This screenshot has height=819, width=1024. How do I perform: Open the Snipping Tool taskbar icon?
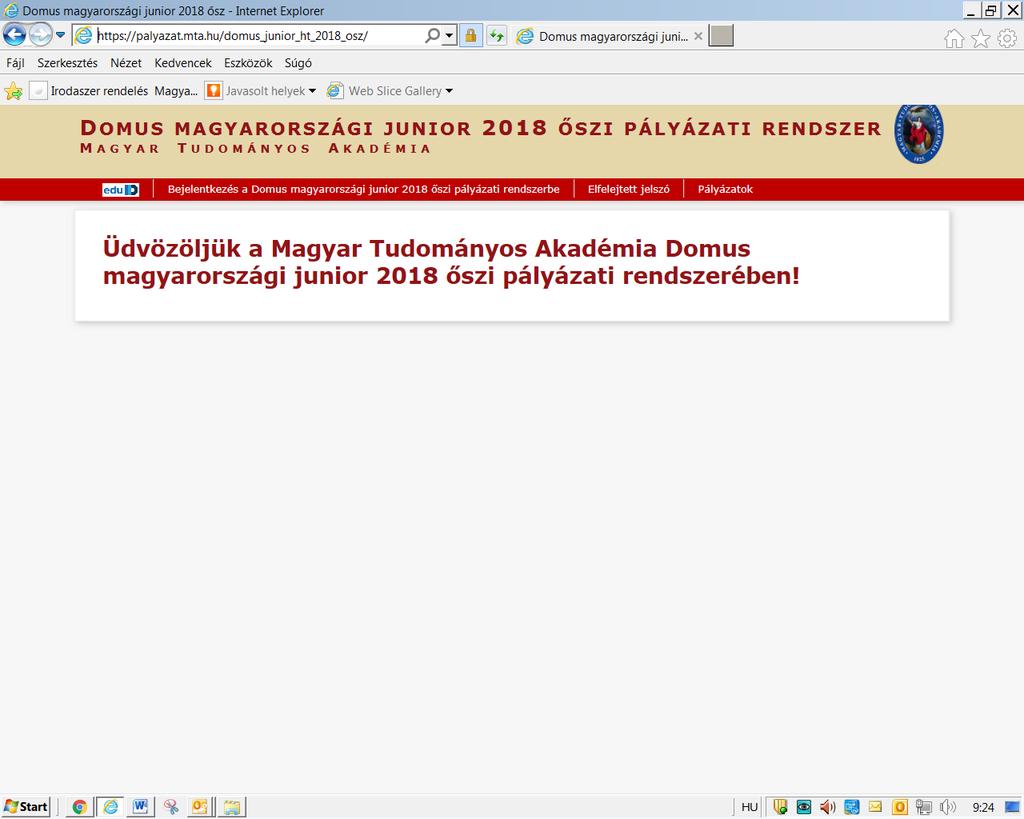coord(171,807)
